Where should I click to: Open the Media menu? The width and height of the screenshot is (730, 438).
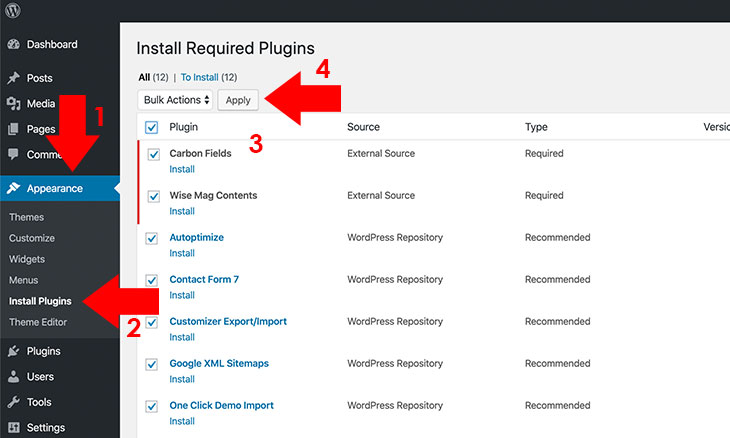coord(41,103)
